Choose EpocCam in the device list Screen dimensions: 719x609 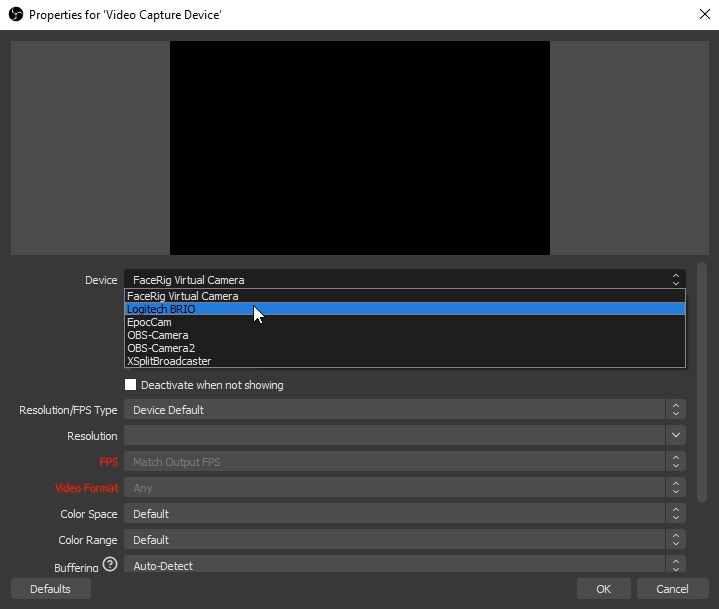coord(150,322)
